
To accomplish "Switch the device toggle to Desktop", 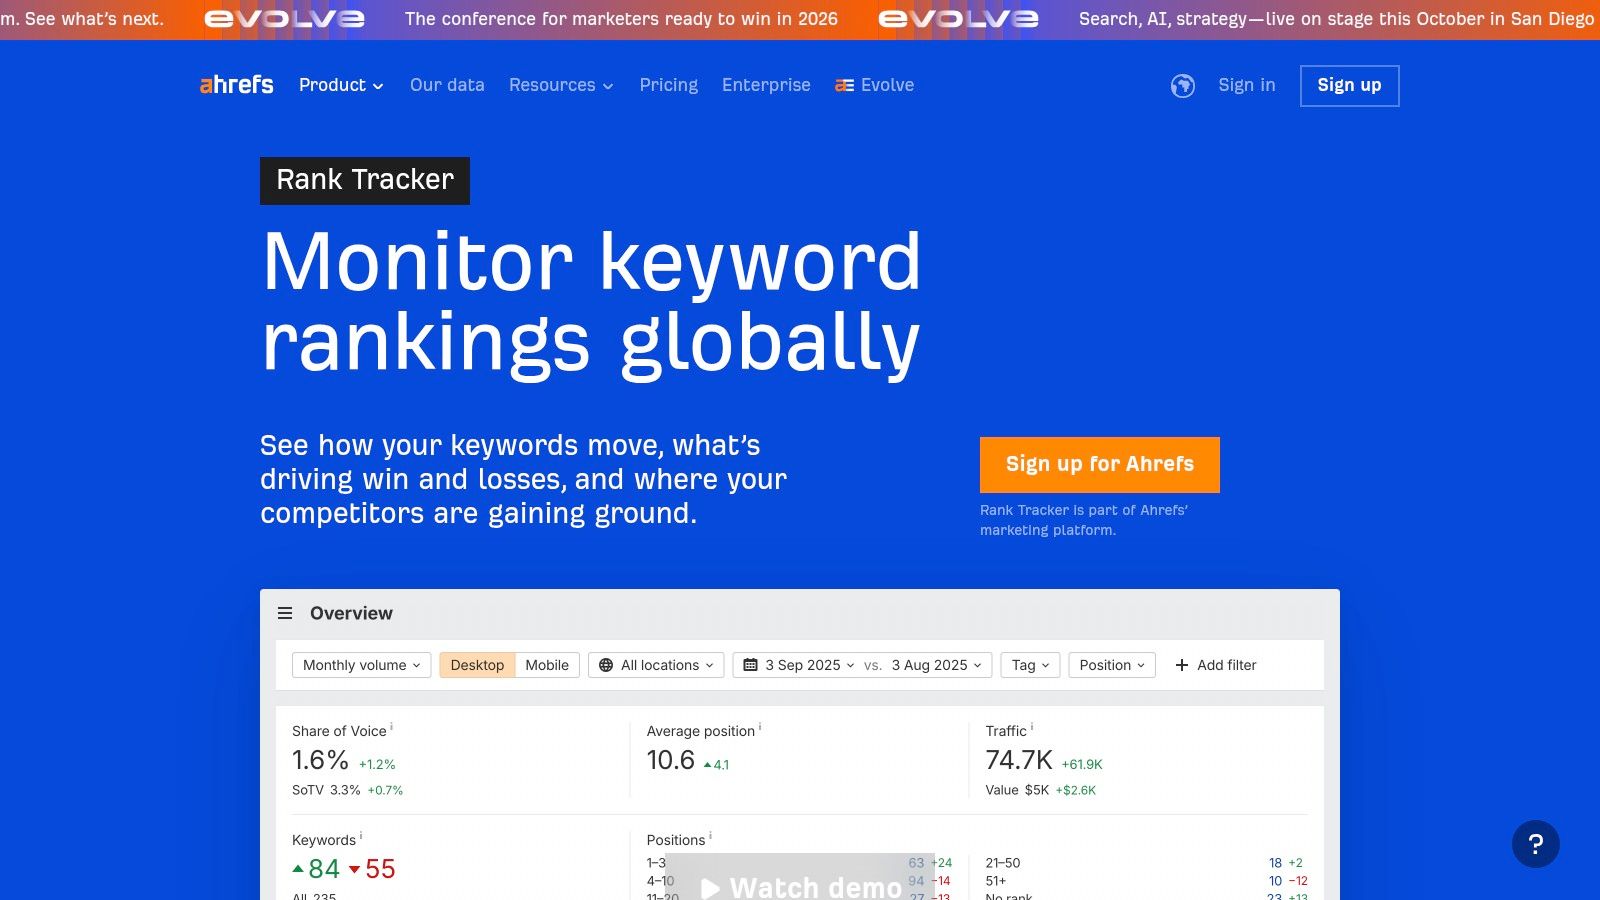I will coord(477,665).
